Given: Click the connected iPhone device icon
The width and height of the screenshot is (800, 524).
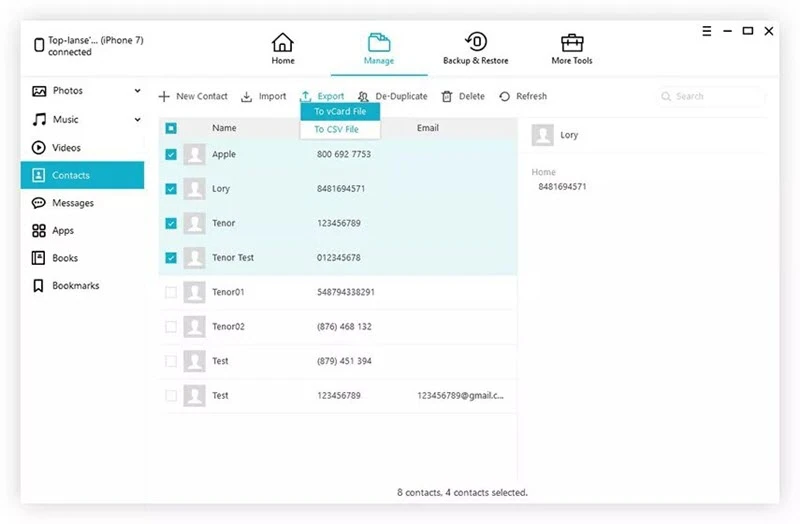Looking at the screenshot, I should 39,45.
